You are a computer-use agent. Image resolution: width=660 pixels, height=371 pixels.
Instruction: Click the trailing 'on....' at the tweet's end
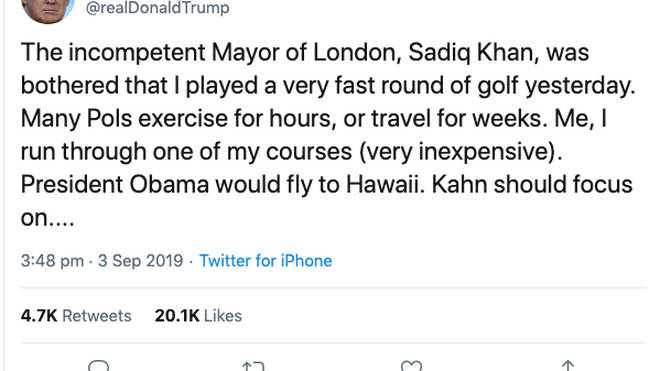click(x=48, y=218)
